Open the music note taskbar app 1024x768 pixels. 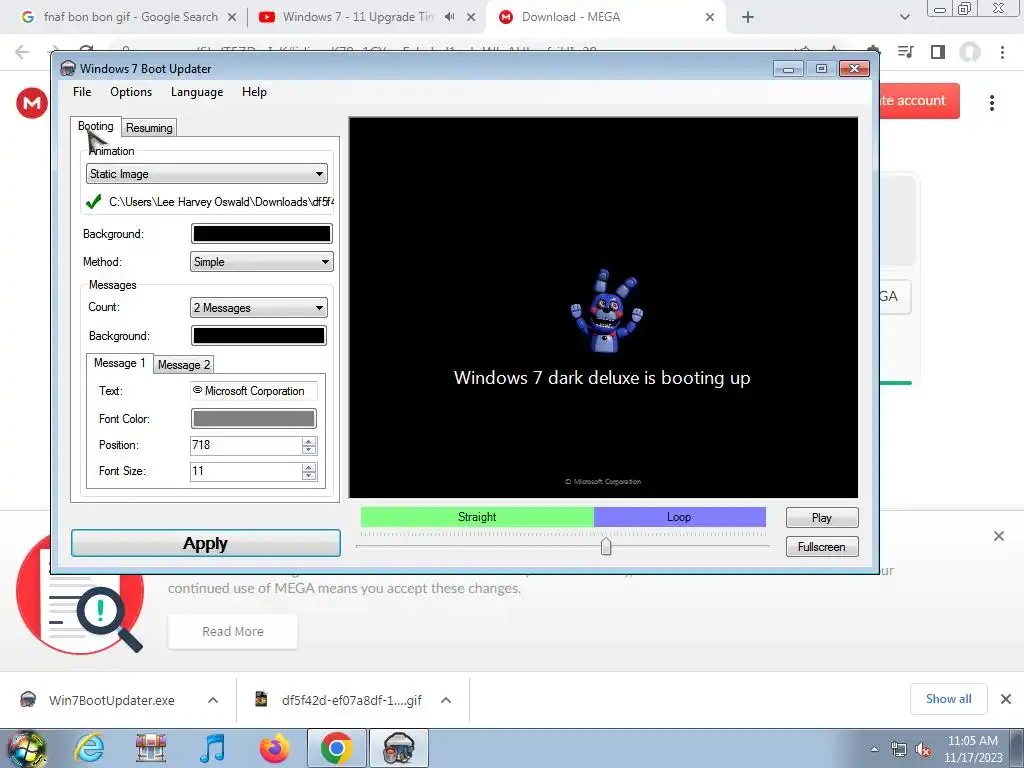pyautogui.click(x=213, y=748)
